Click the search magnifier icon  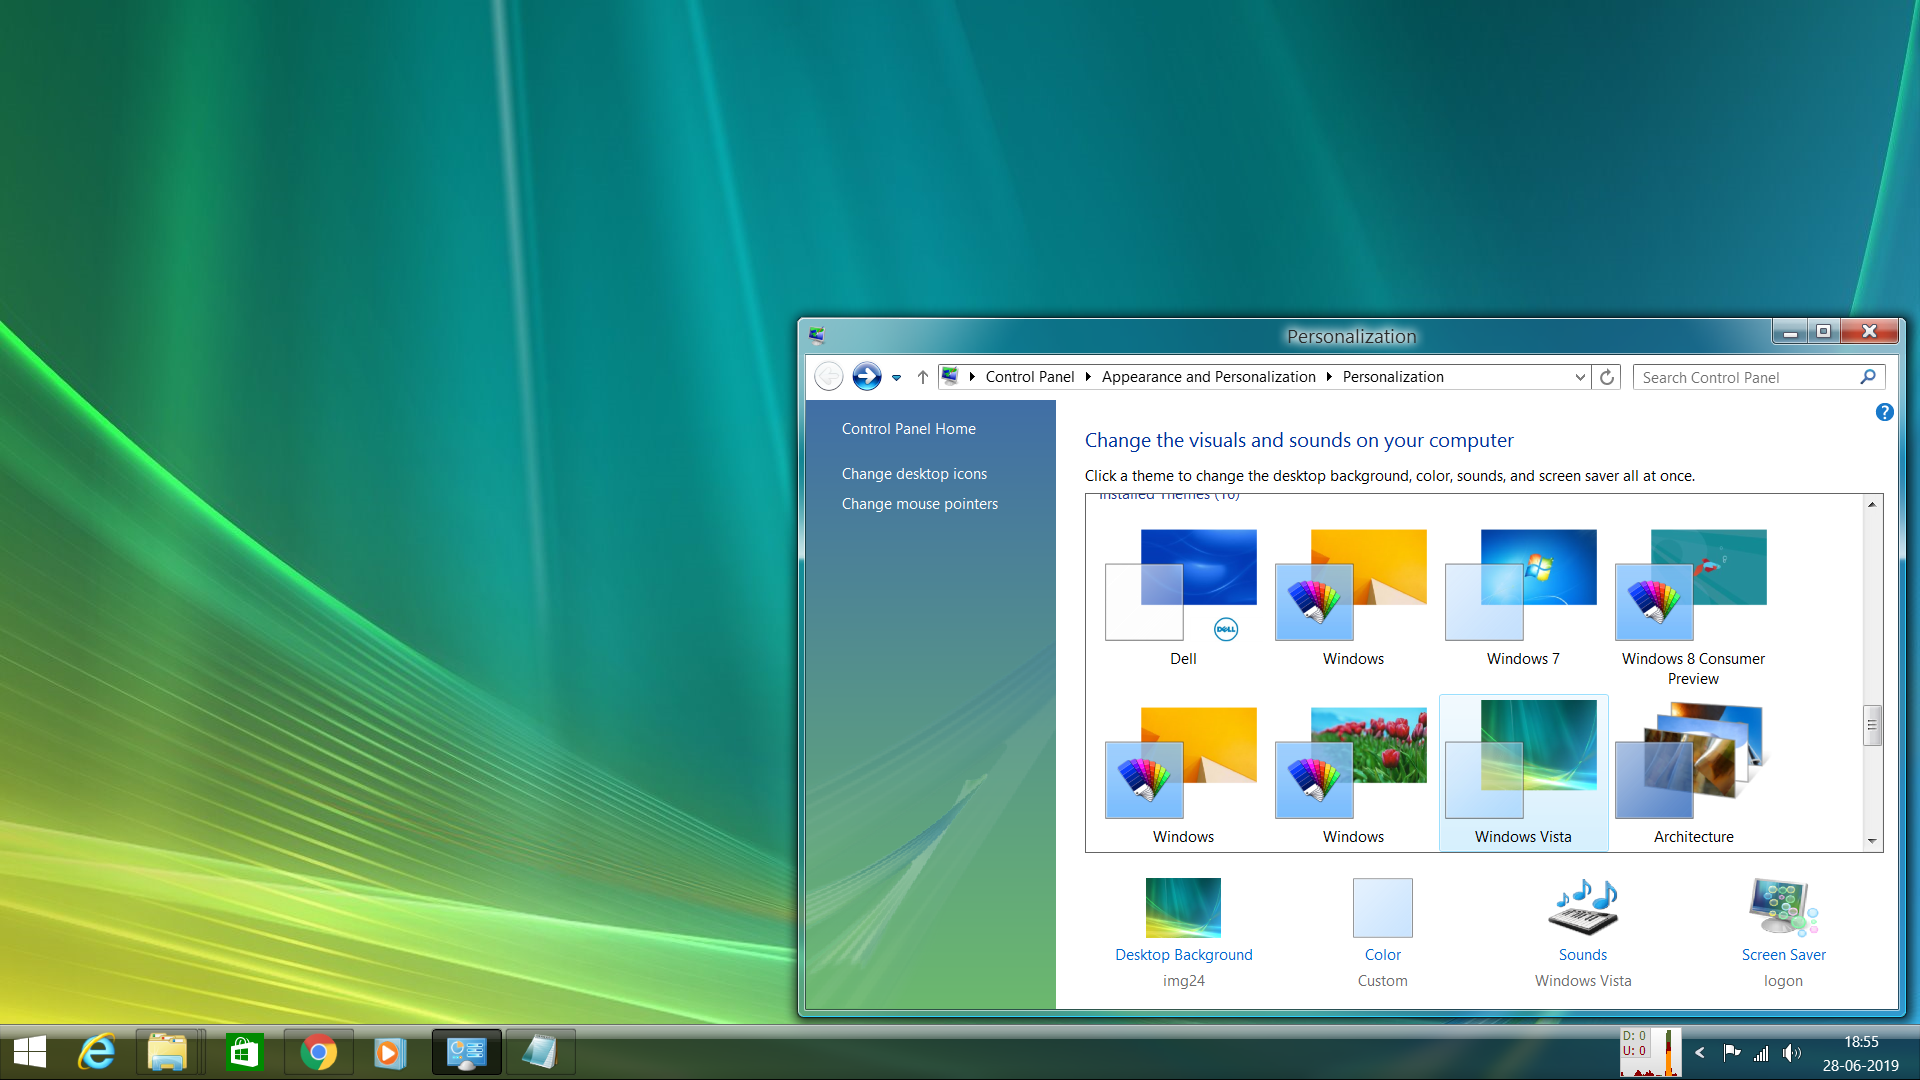tap(1868, 377)
